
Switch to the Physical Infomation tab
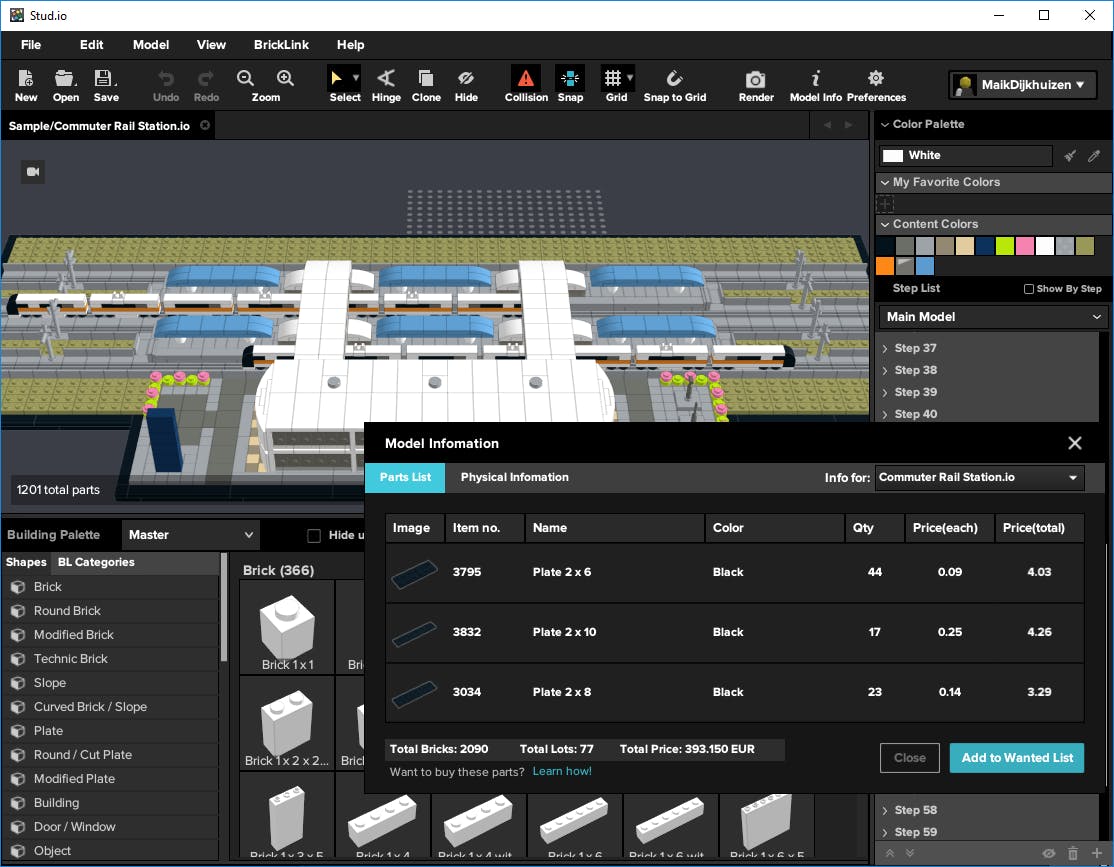[x=514, y=477]
